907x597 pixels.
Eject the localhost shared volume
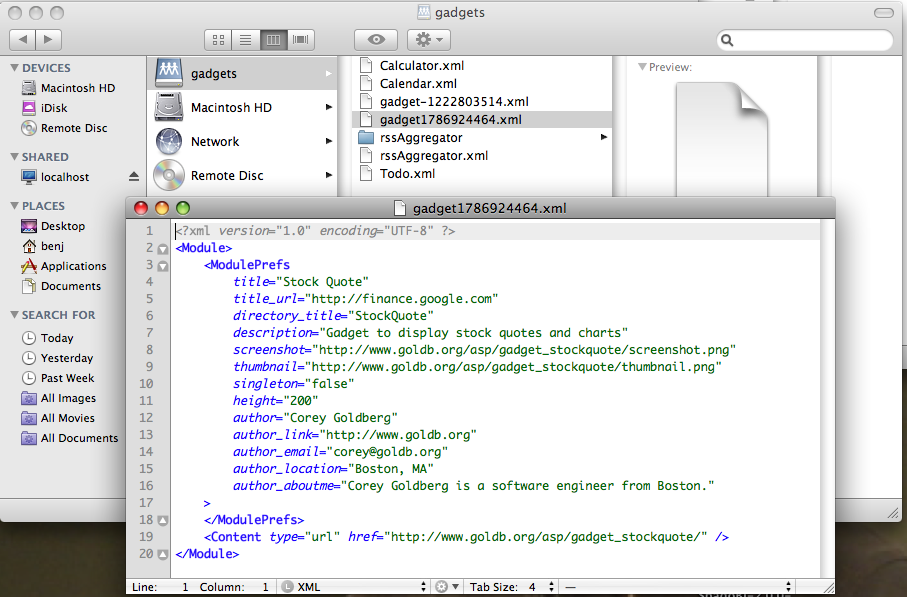tap(134, 177)
